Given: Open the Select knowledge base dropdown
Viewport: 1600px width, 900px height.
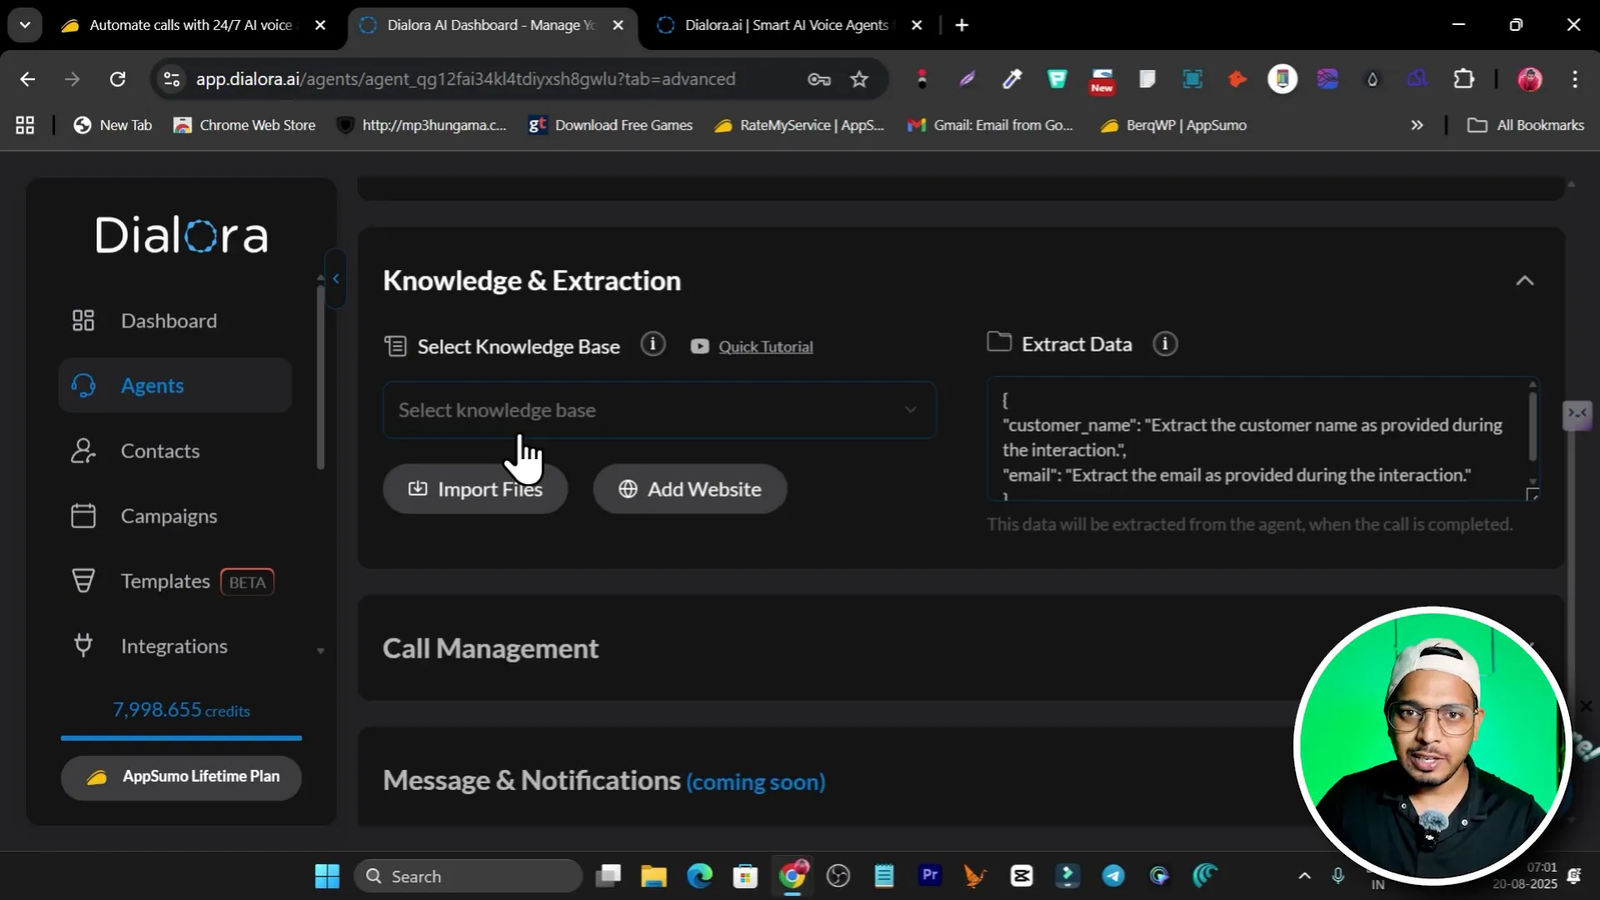Looking at the screenshot, I should (x=659, y=410).
